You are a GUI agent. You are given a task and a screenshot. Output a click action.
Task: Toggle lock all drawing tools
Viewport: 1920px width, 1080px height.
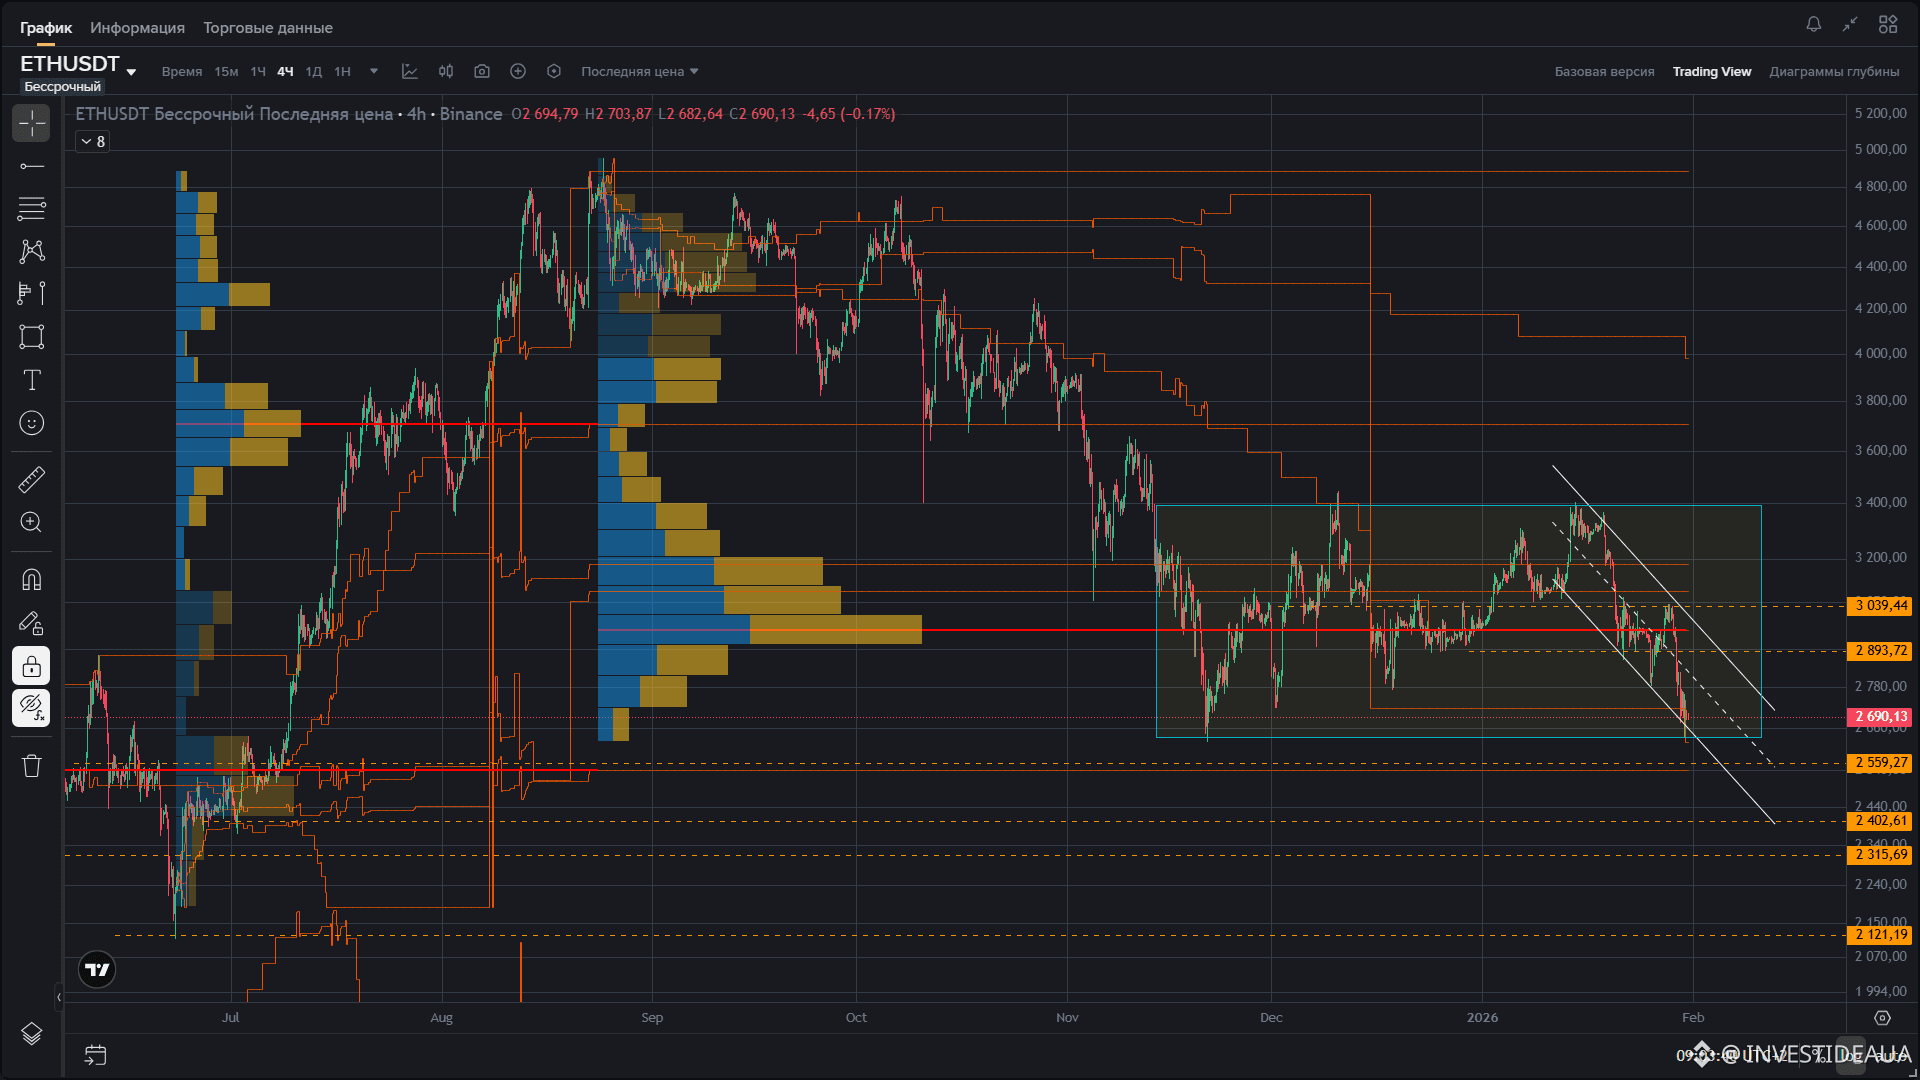click(x=31, y=666)
